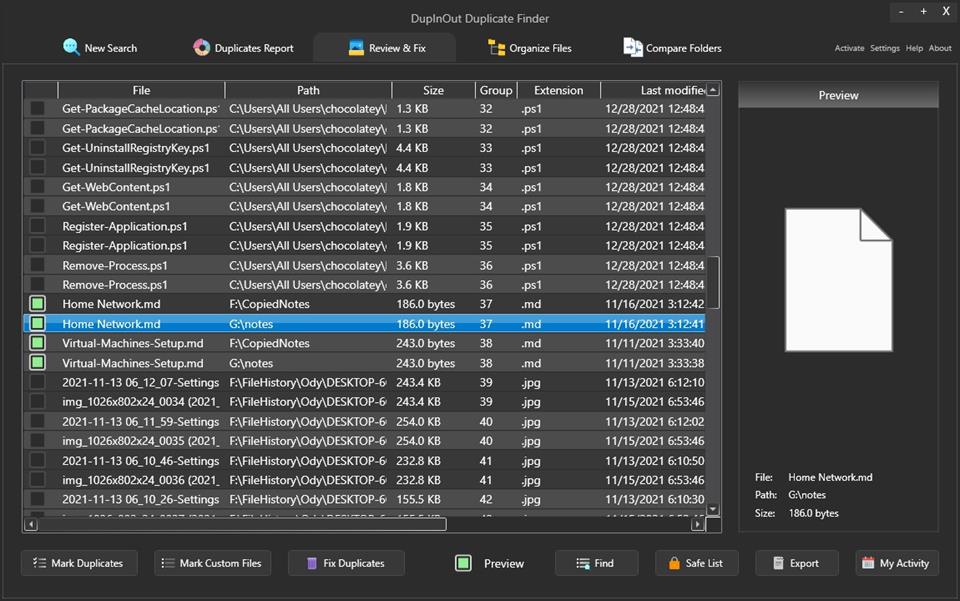Open the About link
The image size is (960, 601).
pyautogui.click(x=940, y=48)
